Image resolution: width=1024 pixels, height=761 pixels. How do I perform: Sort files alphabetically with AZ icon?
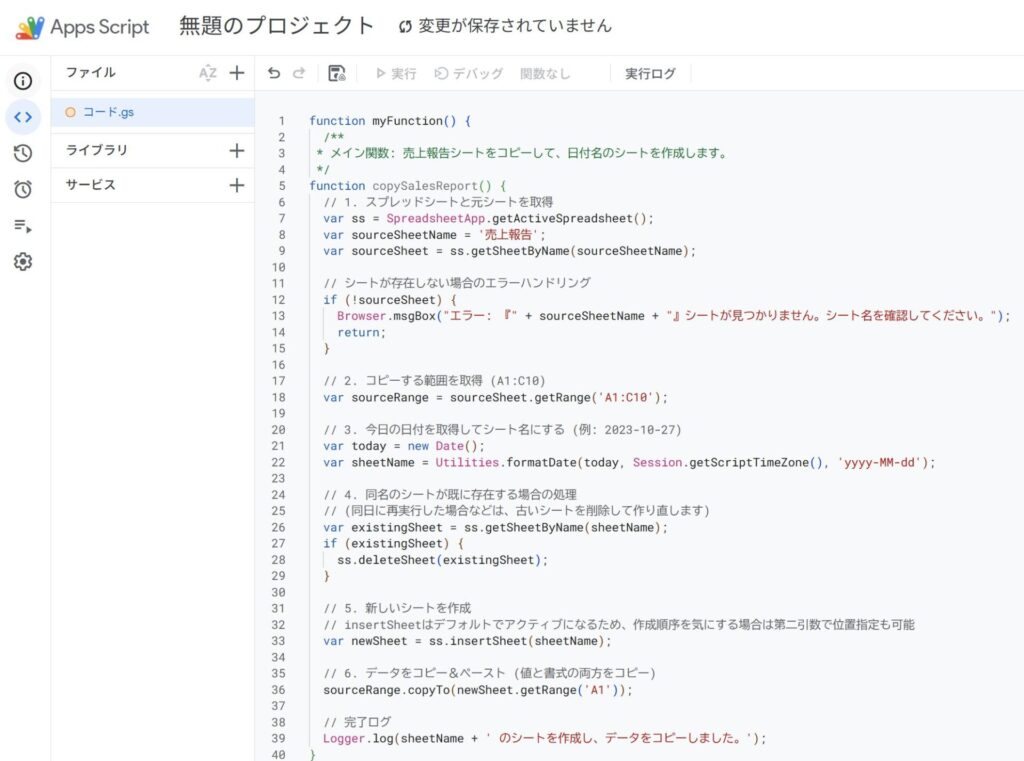(207, 73)
